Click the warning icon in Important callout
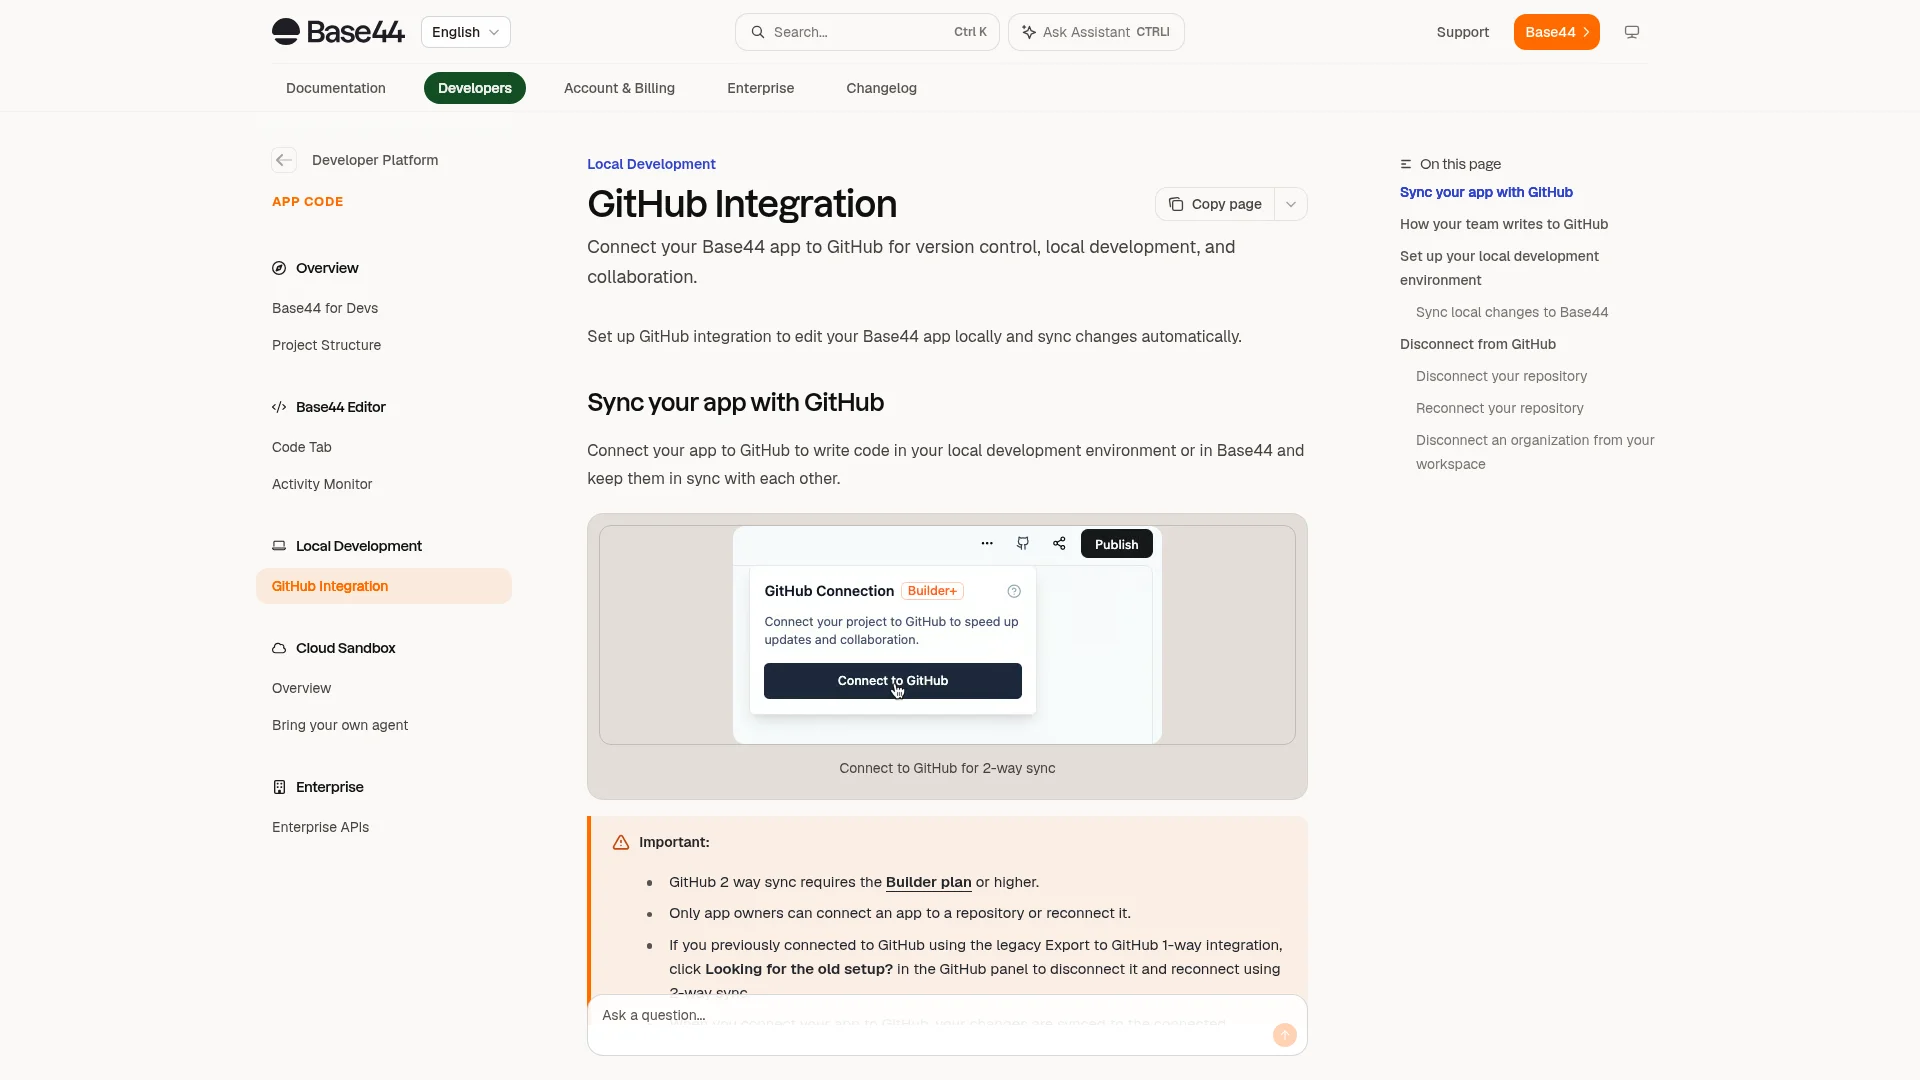 [621, 842]
